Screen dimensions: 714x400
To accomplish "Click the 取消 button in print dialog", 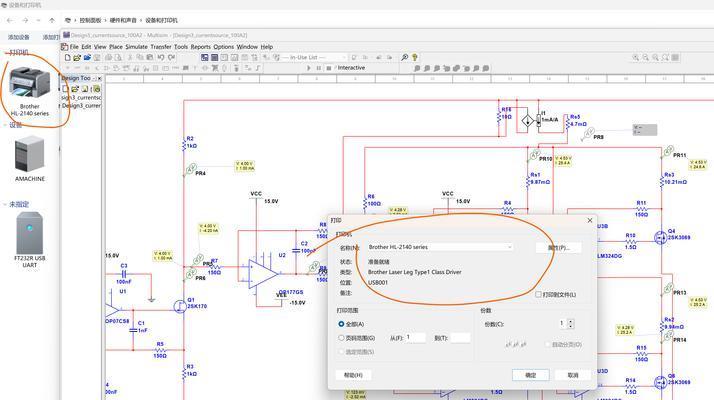I will tap(573, 375).
